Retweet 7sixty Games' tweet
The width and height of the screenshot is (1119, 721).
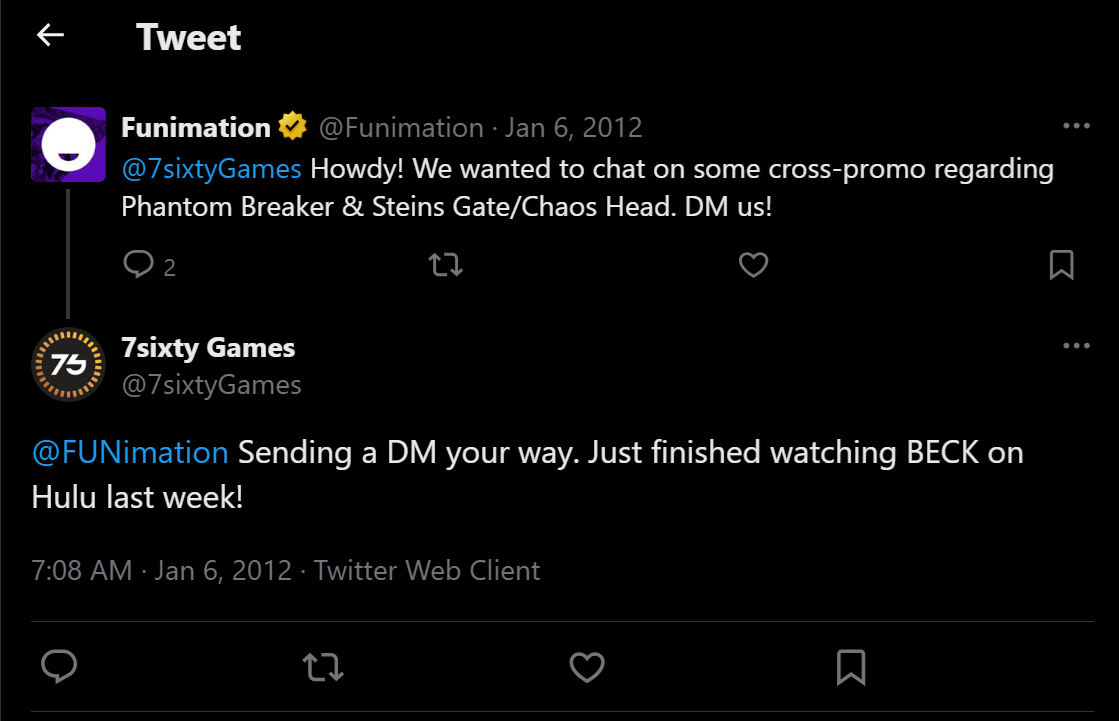point(323,666)
